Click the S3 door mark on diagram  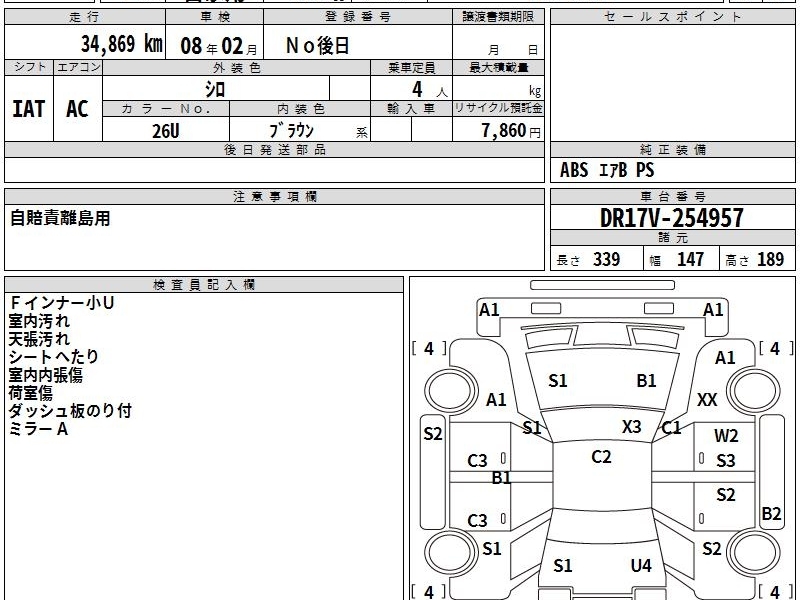(726, 460)
